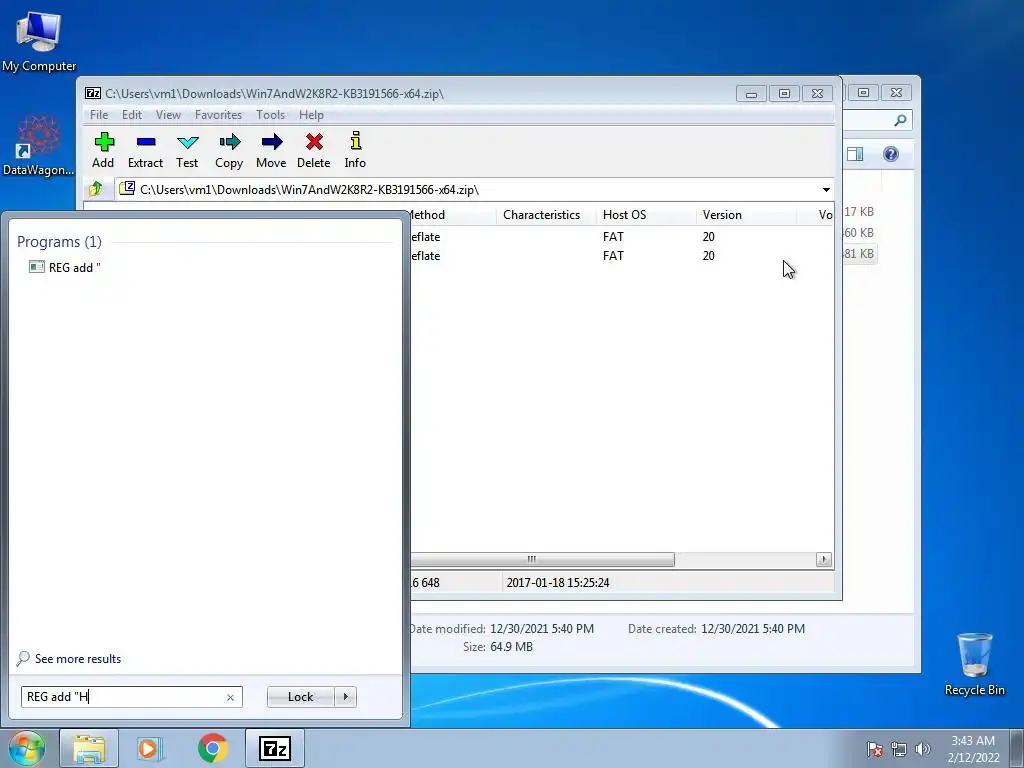This screenshot has width=1024, height=768.
Task: Open Windows Media Player from taskbar
Action: (x=150, y=748)
